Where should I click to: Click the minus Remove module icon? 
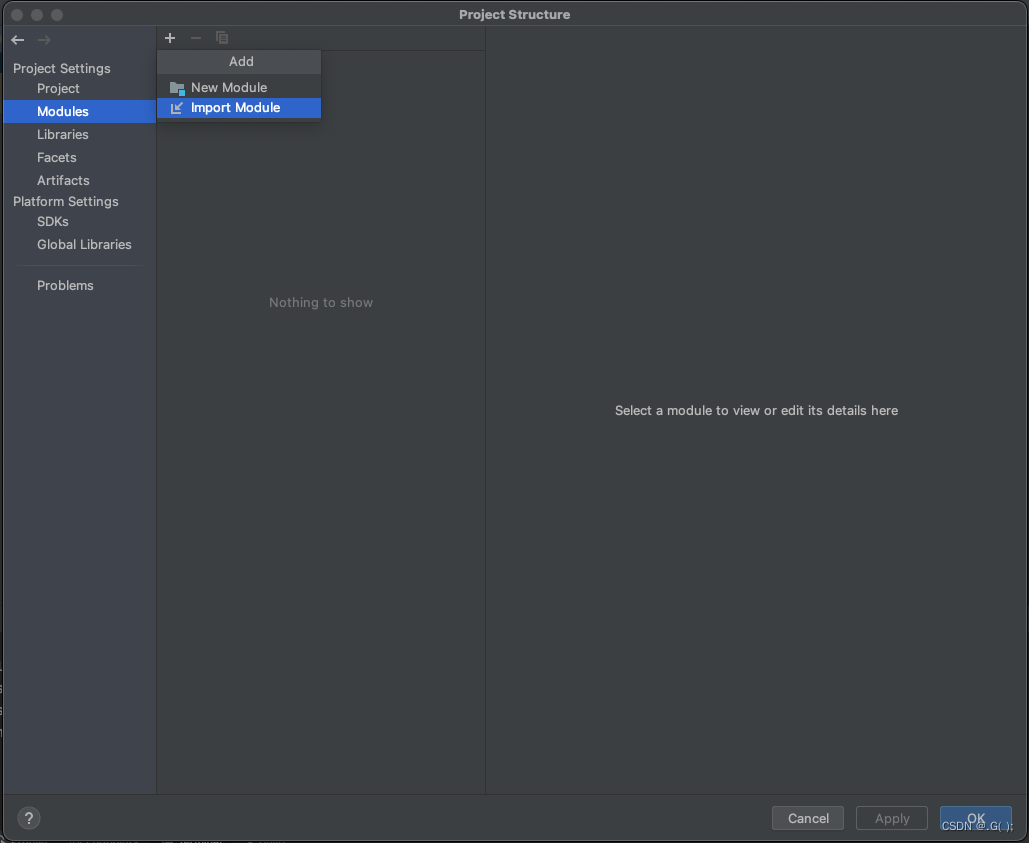click(196, 38)
